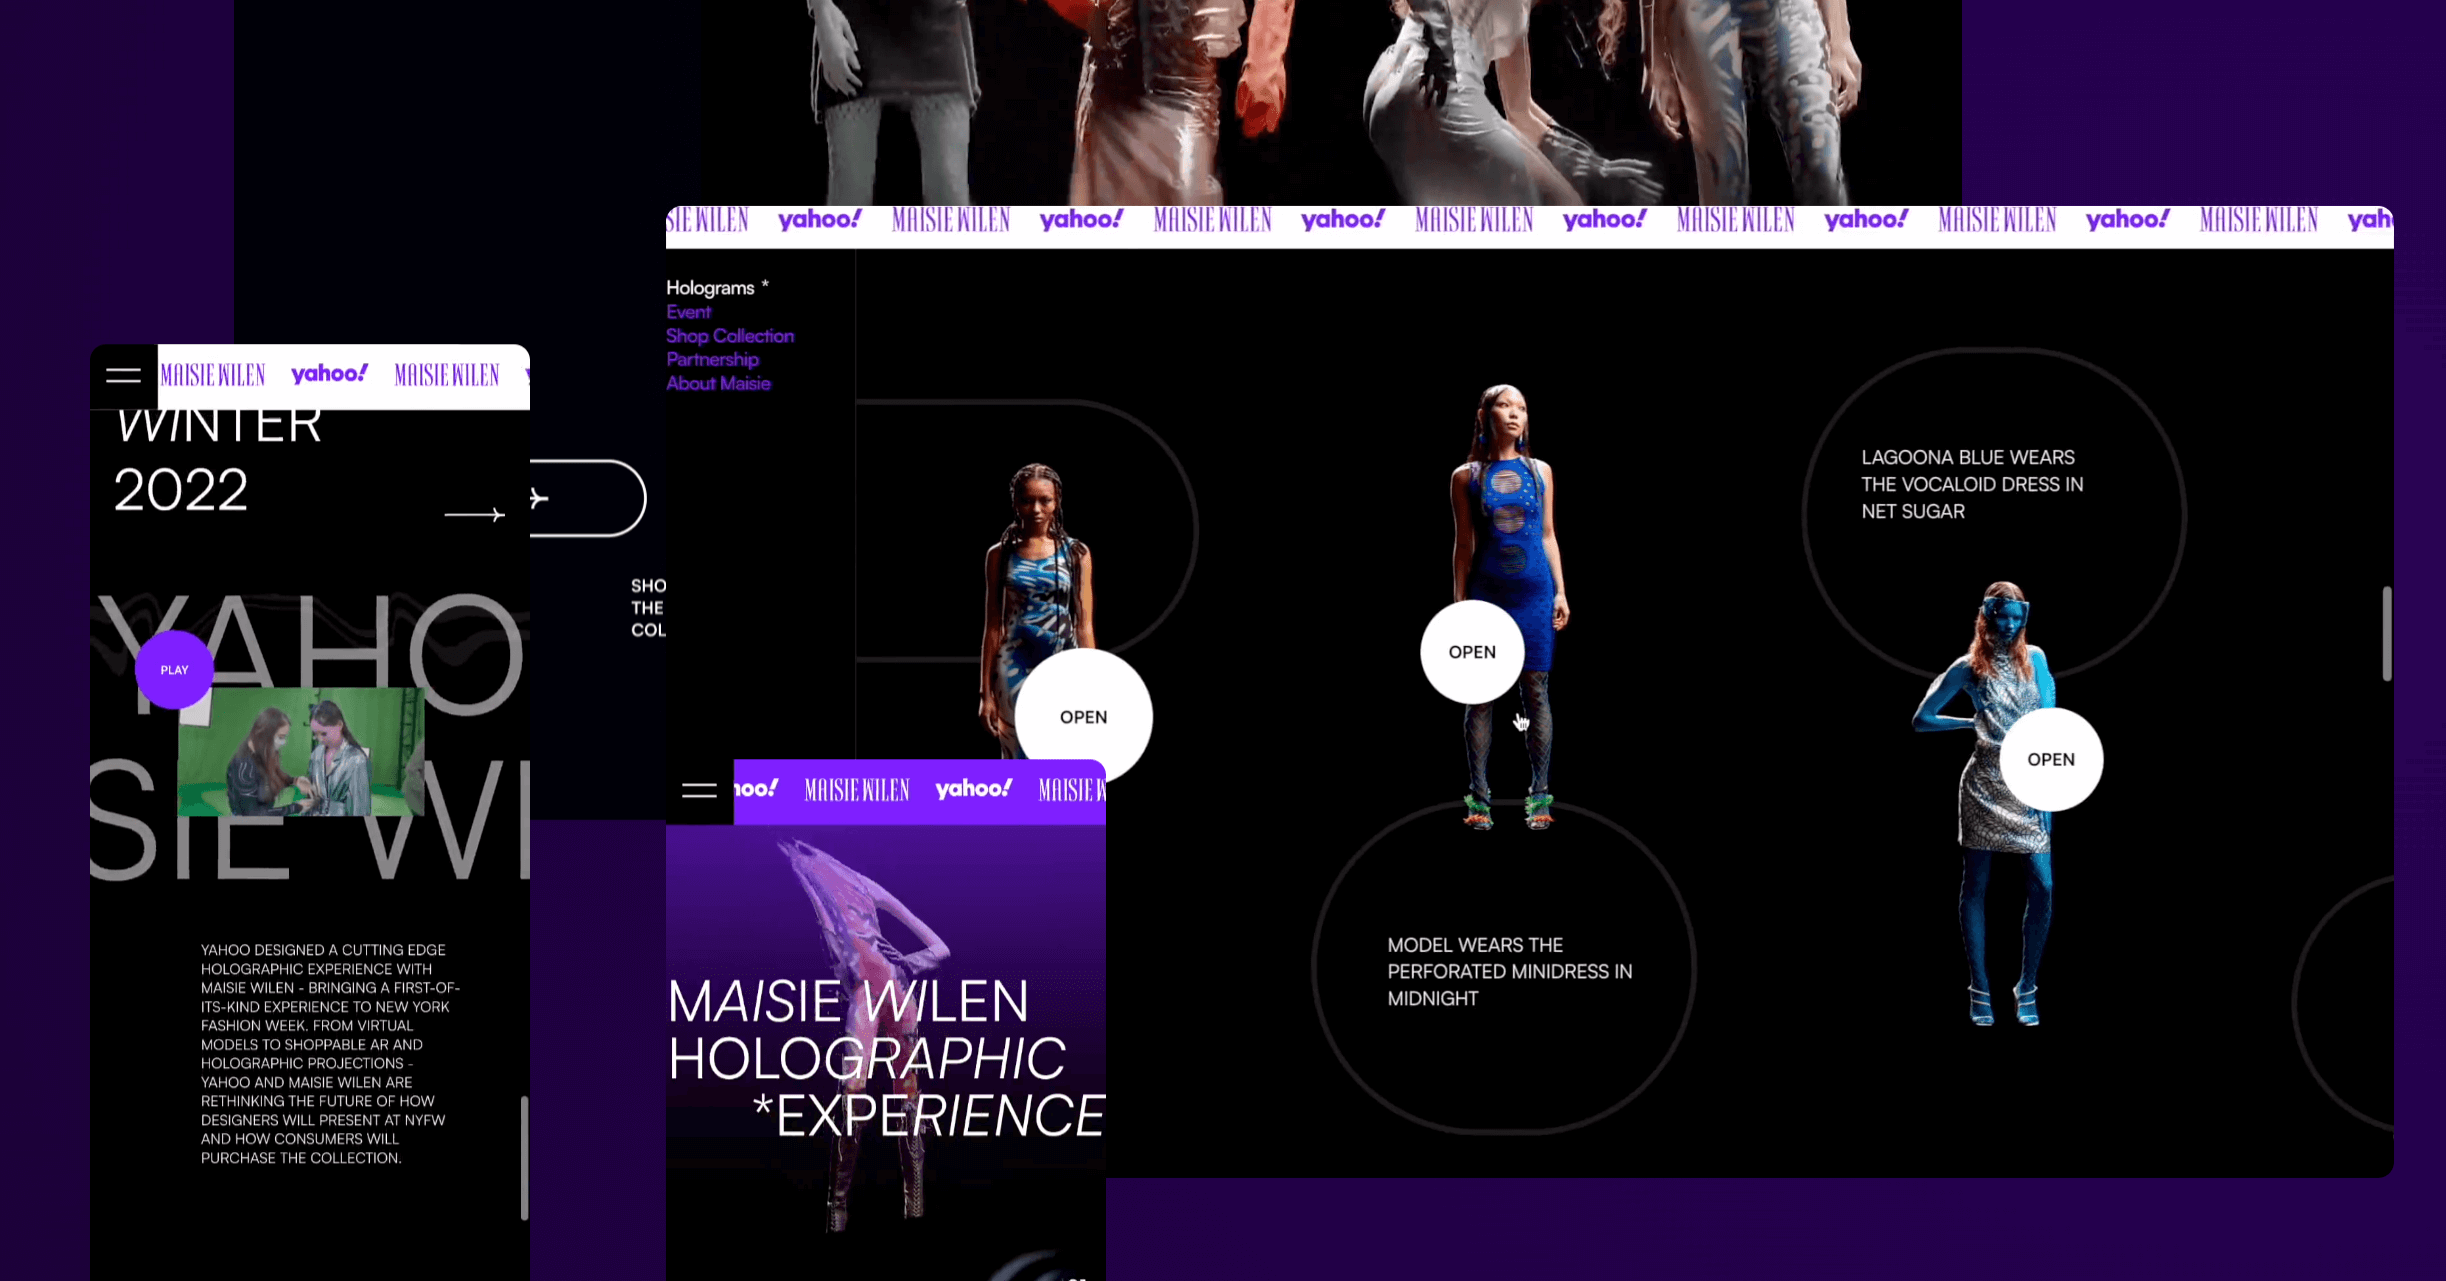2446x1281 pixels.
Task: Click the Maisie Wilen logo in the header
Action: 211,375
